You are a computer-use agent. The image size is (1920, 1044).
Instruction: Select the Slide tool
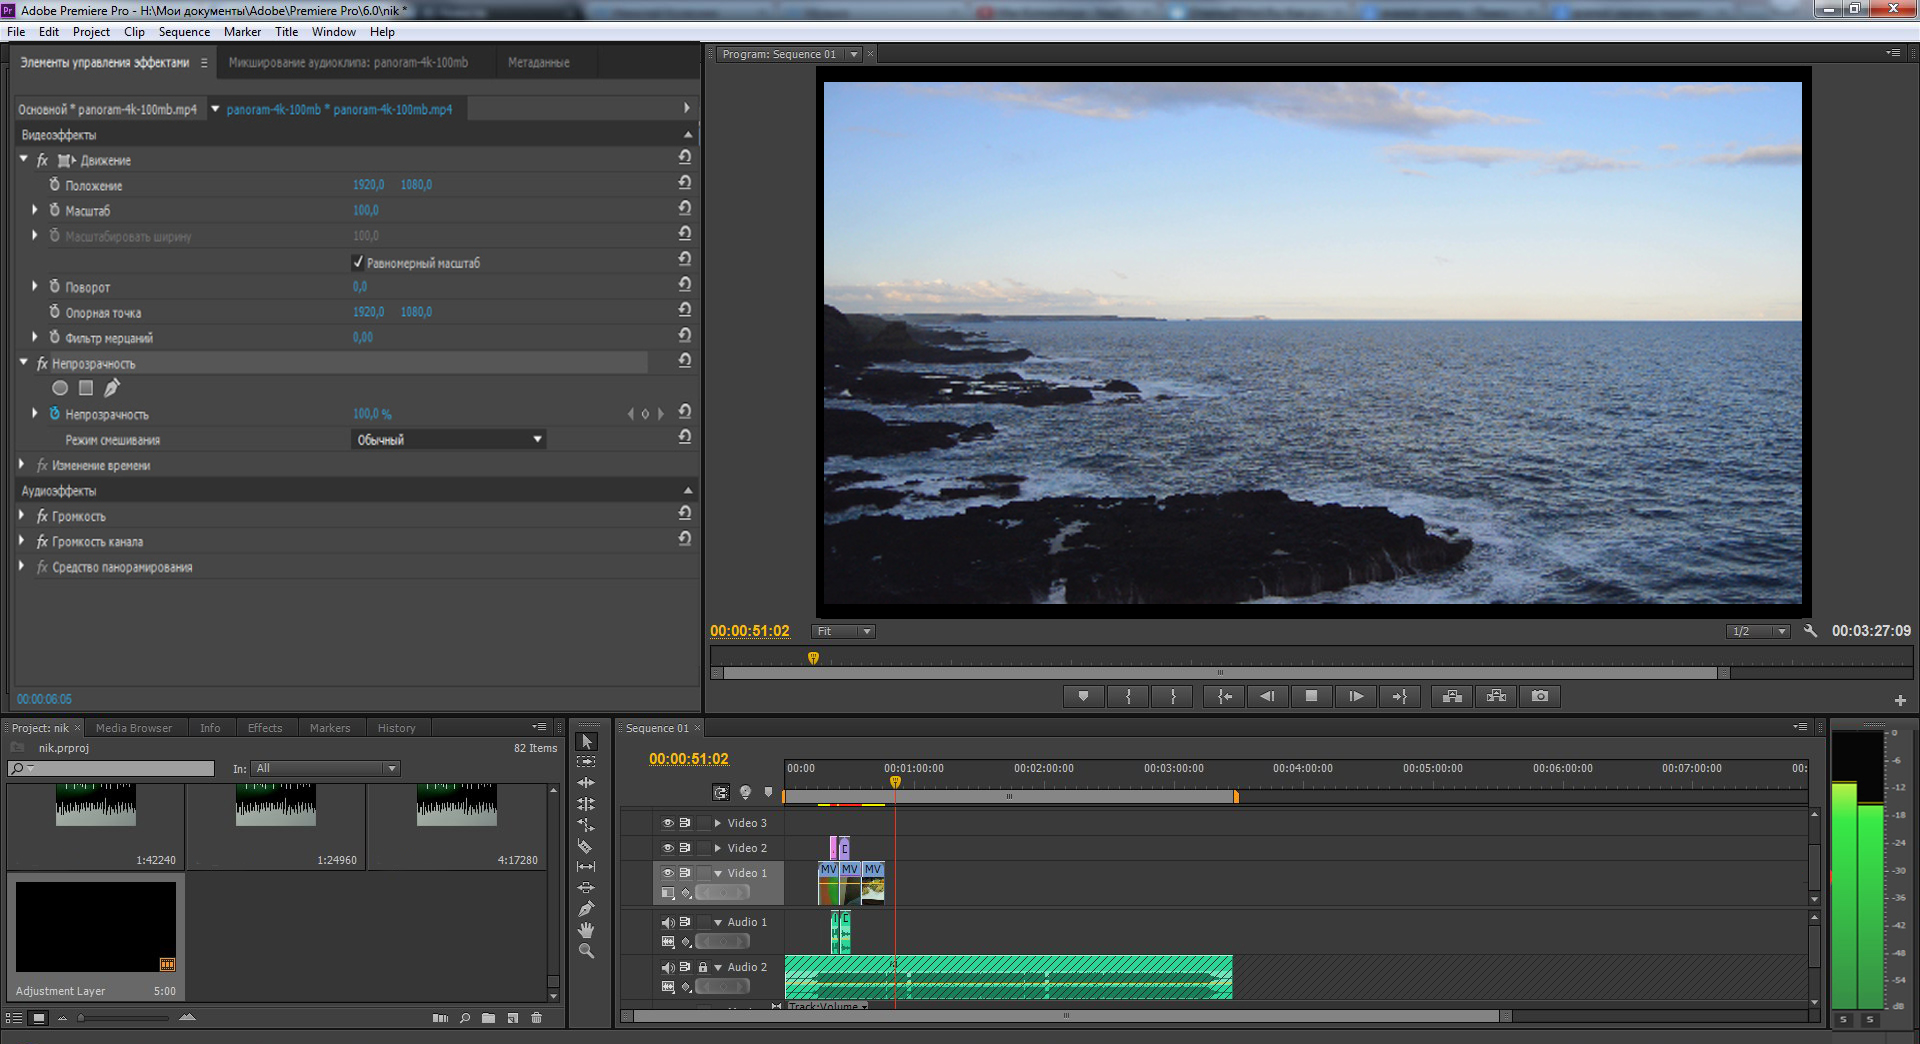pos(587,888)
